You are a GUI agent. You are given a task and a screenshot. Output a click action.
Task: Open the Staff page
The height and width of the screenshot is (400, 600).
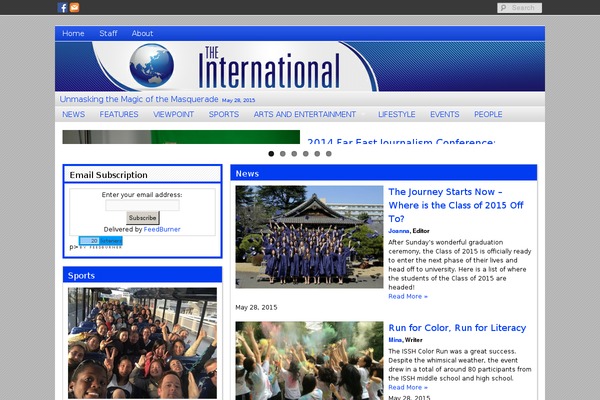pyautogui.click(x=108, y=33)
